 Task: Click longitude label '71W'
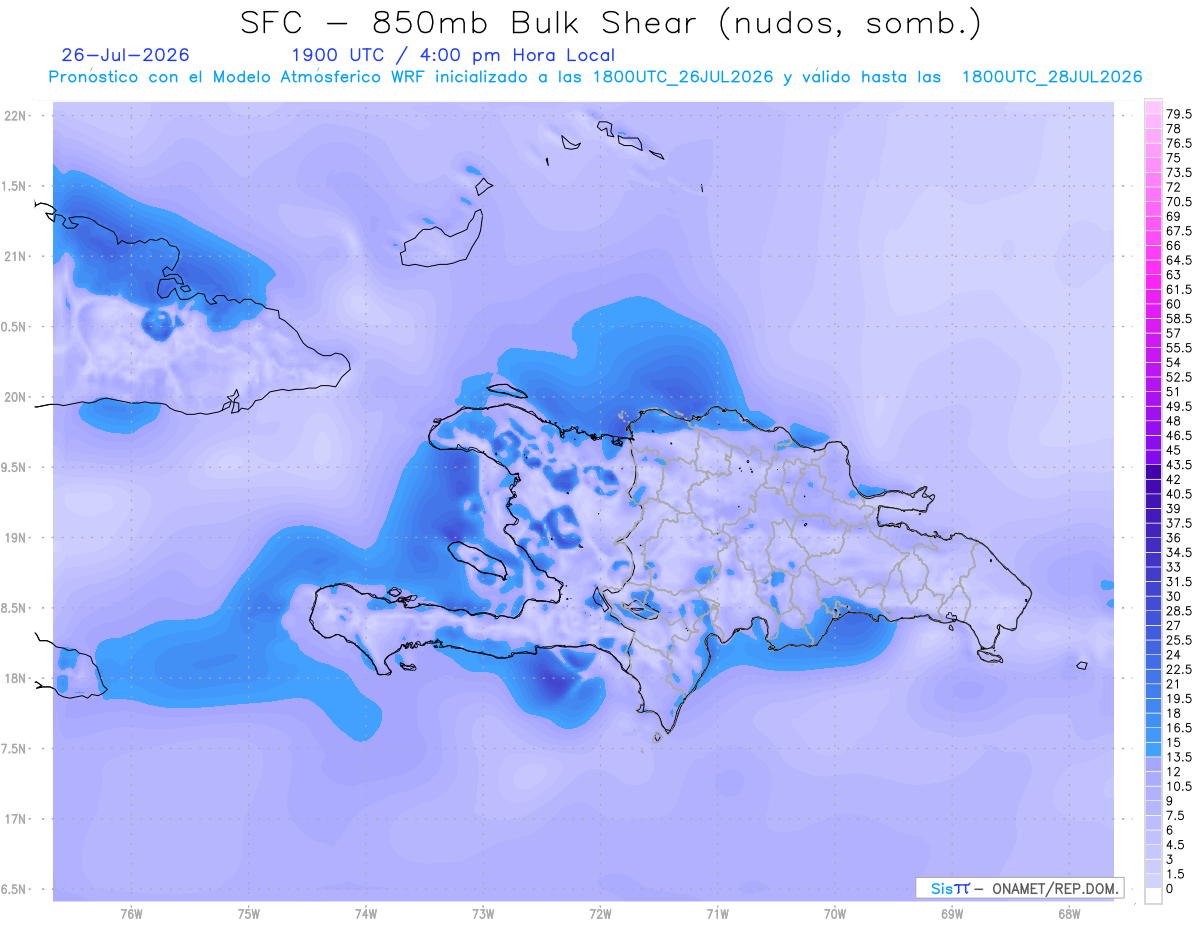[x=718, y=914]
